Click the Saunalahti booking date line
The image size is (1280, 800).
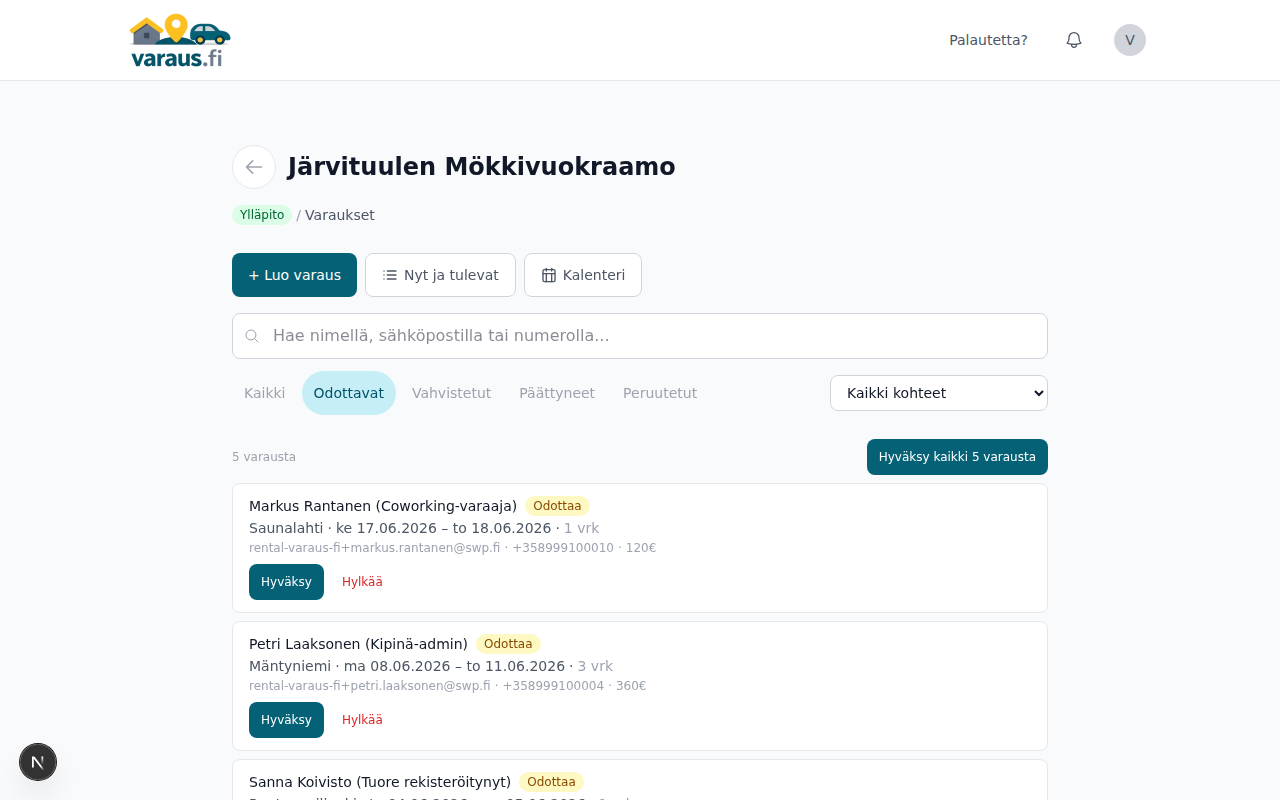[424, 528]
